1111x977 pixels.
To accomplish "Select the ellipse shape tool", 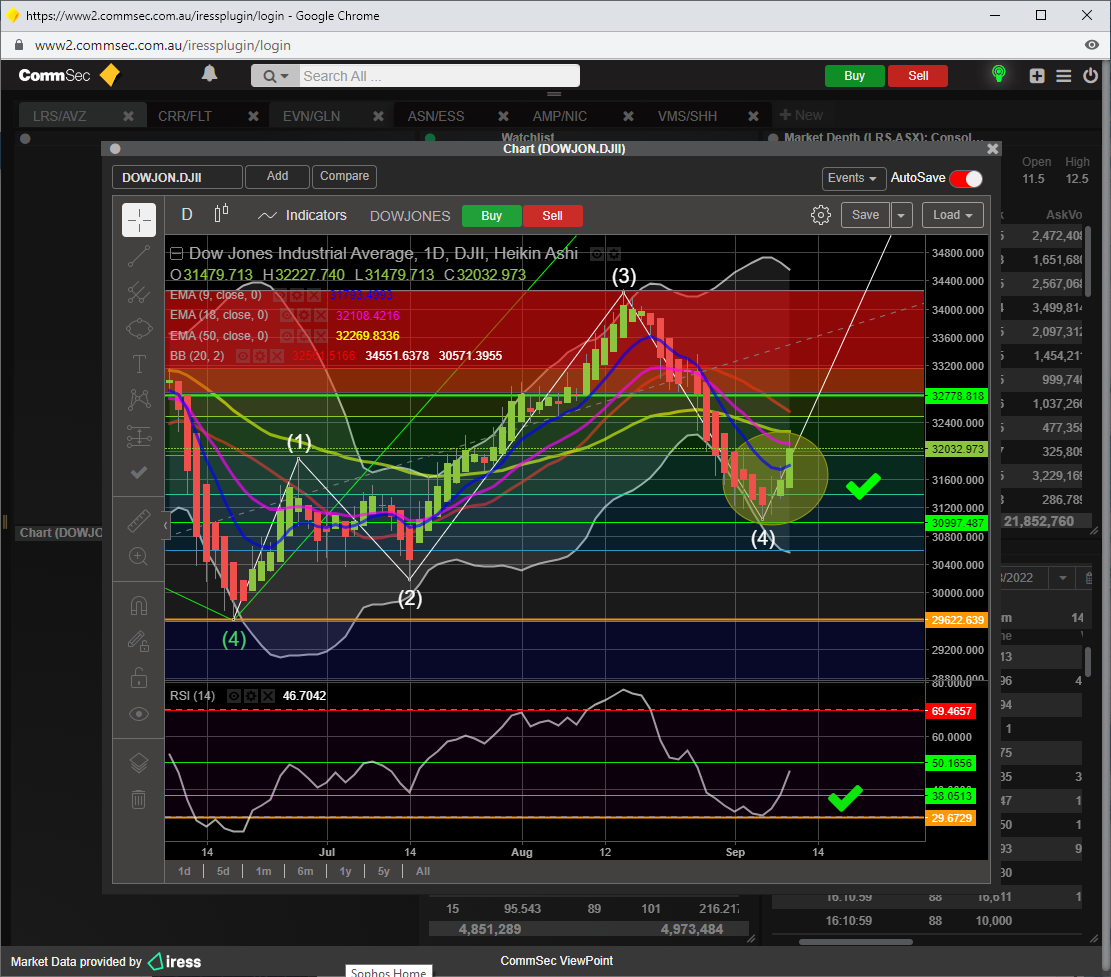I will pyautogui.click(x=139, y=328).
